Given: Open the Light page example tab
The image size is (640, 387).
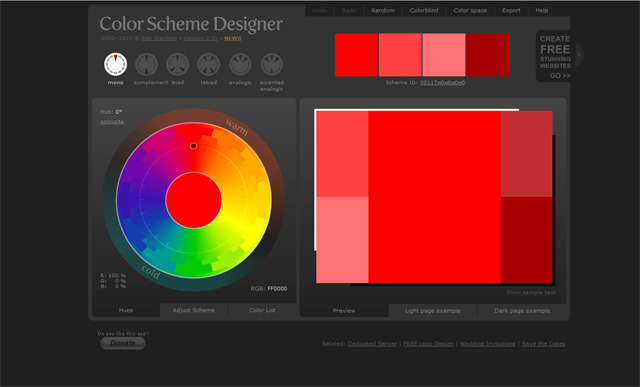Looking at the screenshot, I should point(433,311).
